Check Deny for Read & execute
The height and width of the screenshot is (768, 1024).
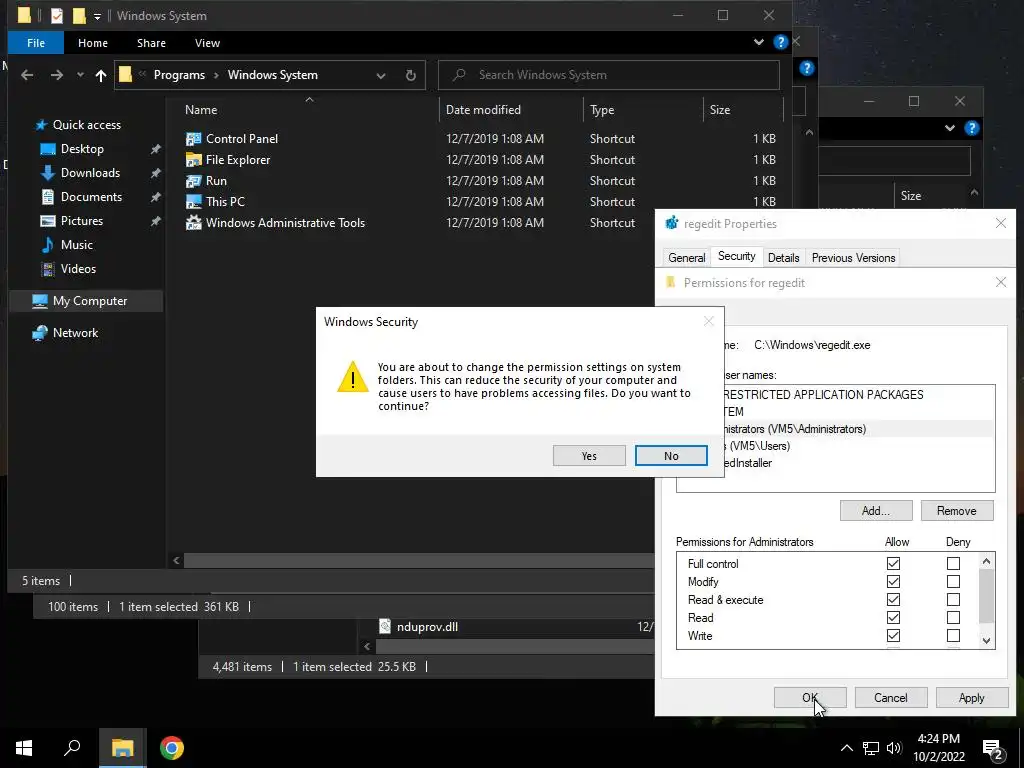pos(953,600)
